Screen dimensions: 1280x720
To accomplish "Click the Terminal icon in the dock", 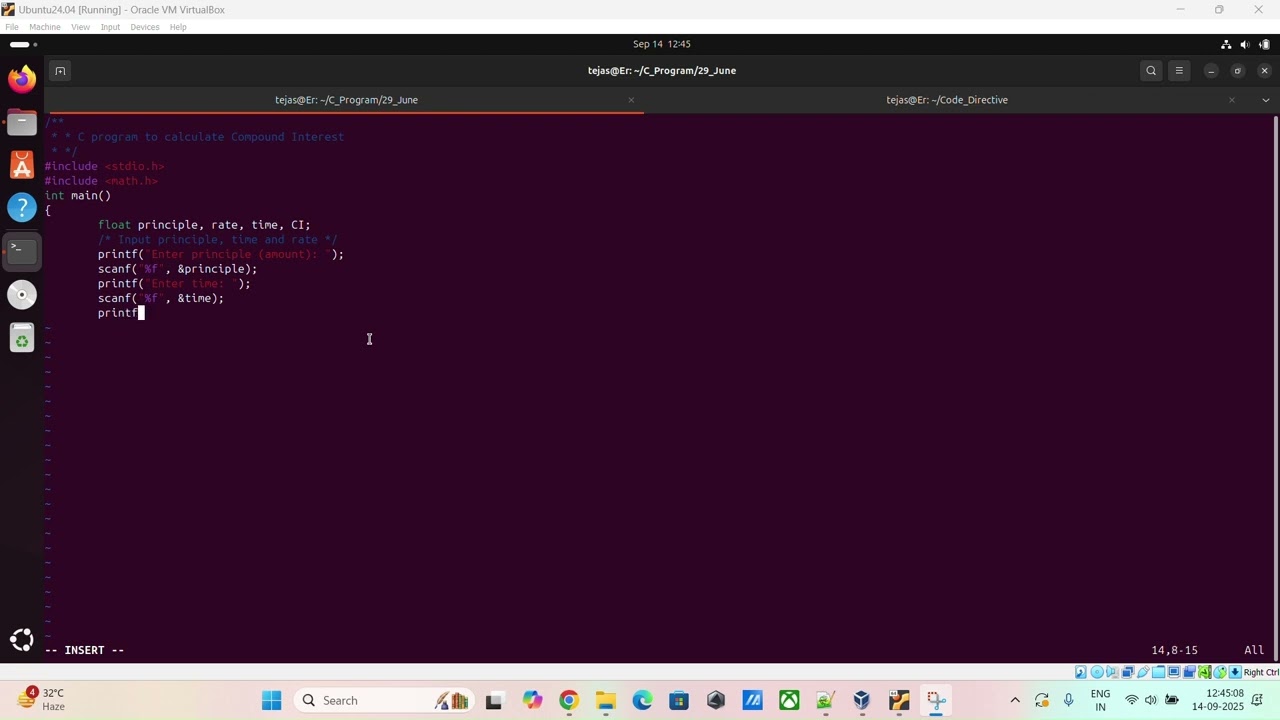I will pos(22,251).
